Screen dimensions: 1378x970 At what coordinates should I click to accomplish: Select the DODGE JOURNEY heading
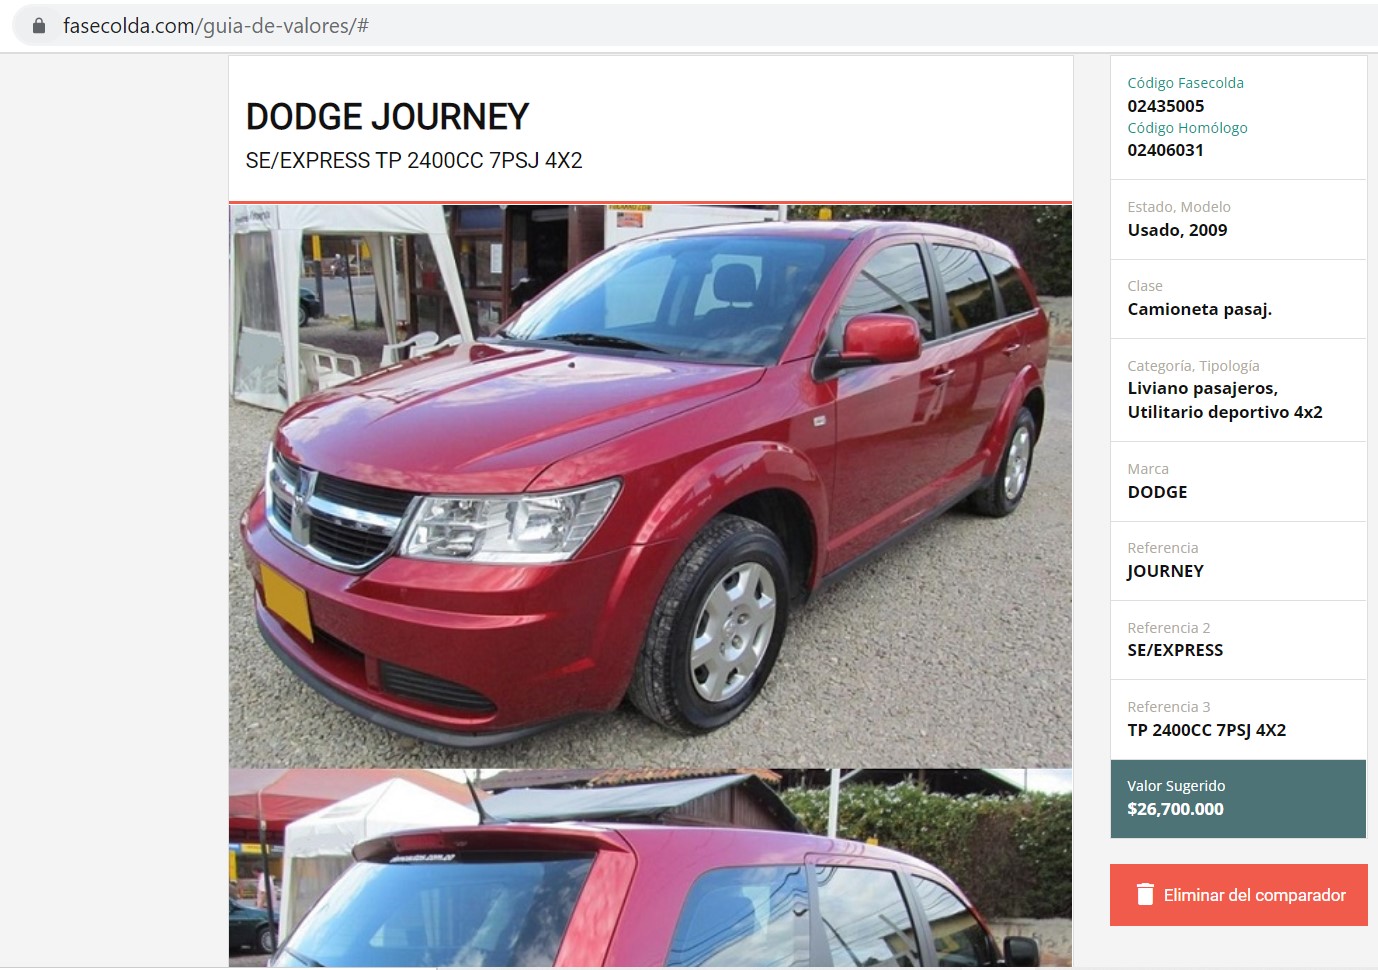point(387,117)
